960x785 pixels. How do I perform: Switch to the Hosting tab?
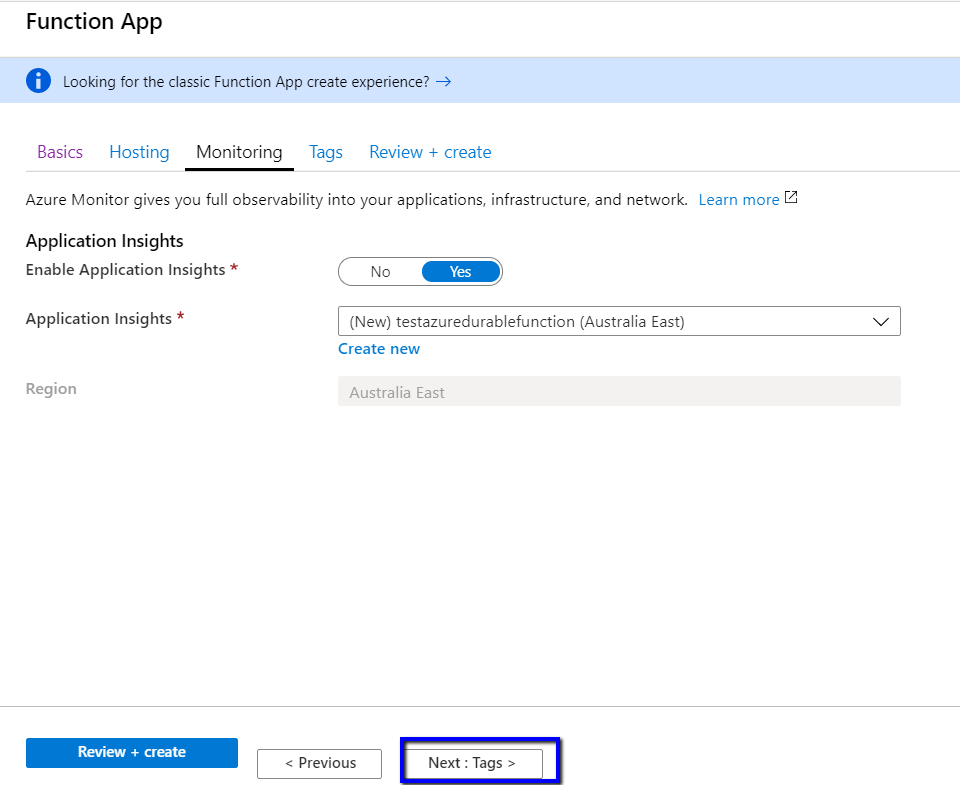pos(139,152)
